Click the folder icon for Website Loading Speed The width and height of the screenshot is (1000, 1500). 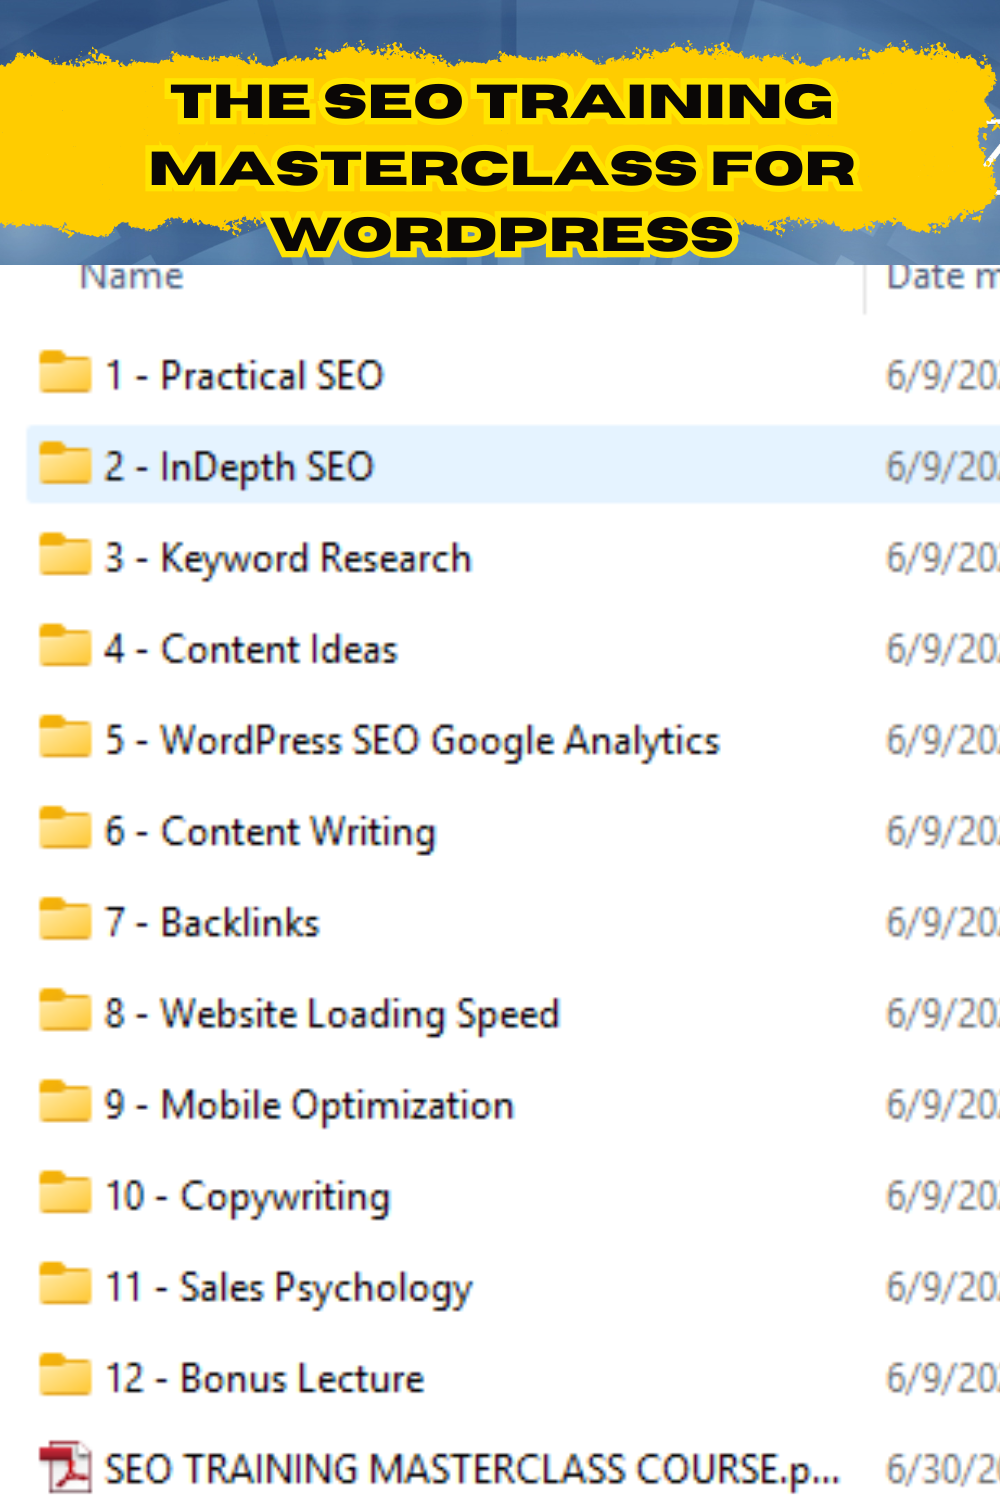[x=65, y=1011]
